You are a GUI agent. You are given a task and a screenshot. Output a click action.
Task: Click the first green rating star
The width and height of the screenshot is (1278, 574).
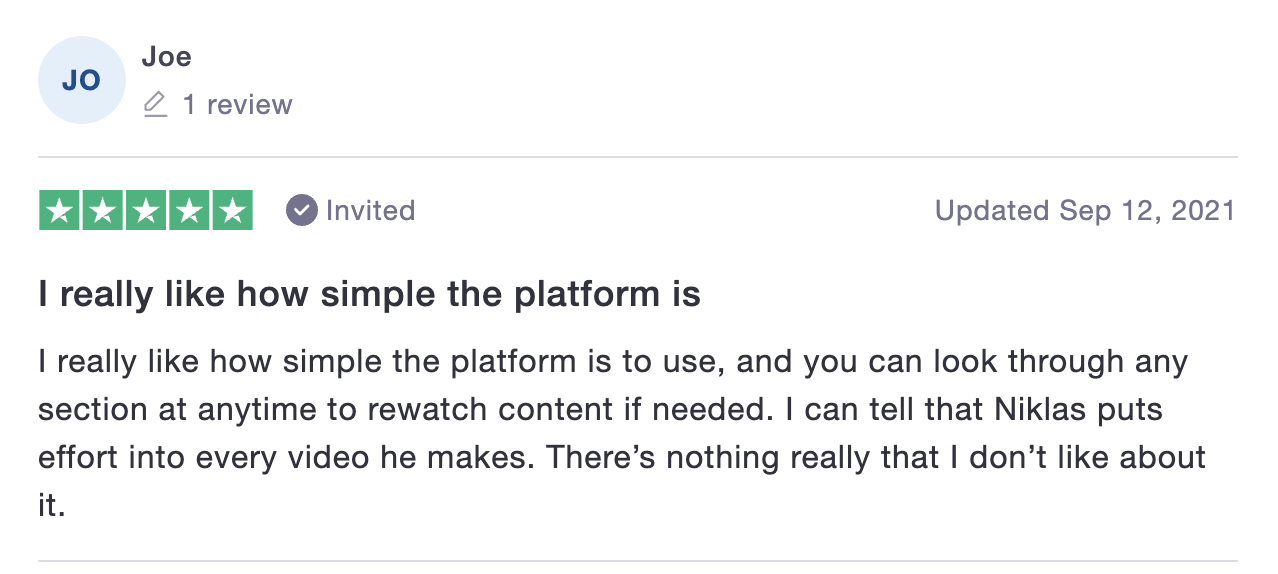[x=60, y=210]
